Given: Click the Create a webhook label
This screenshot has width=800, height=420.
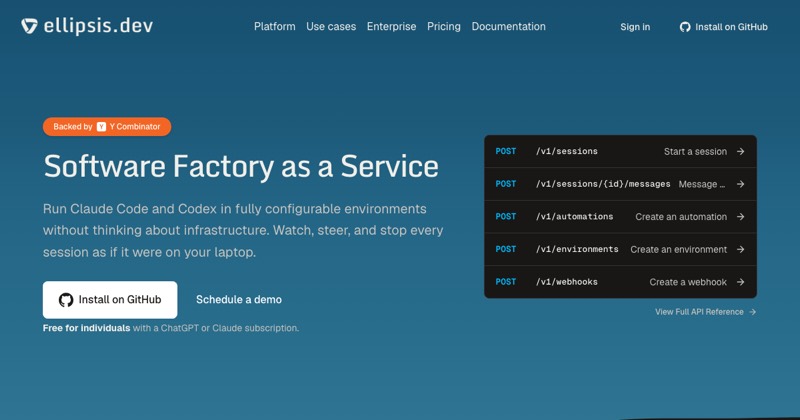Looking at the screenshot, I should click(688, 282).
